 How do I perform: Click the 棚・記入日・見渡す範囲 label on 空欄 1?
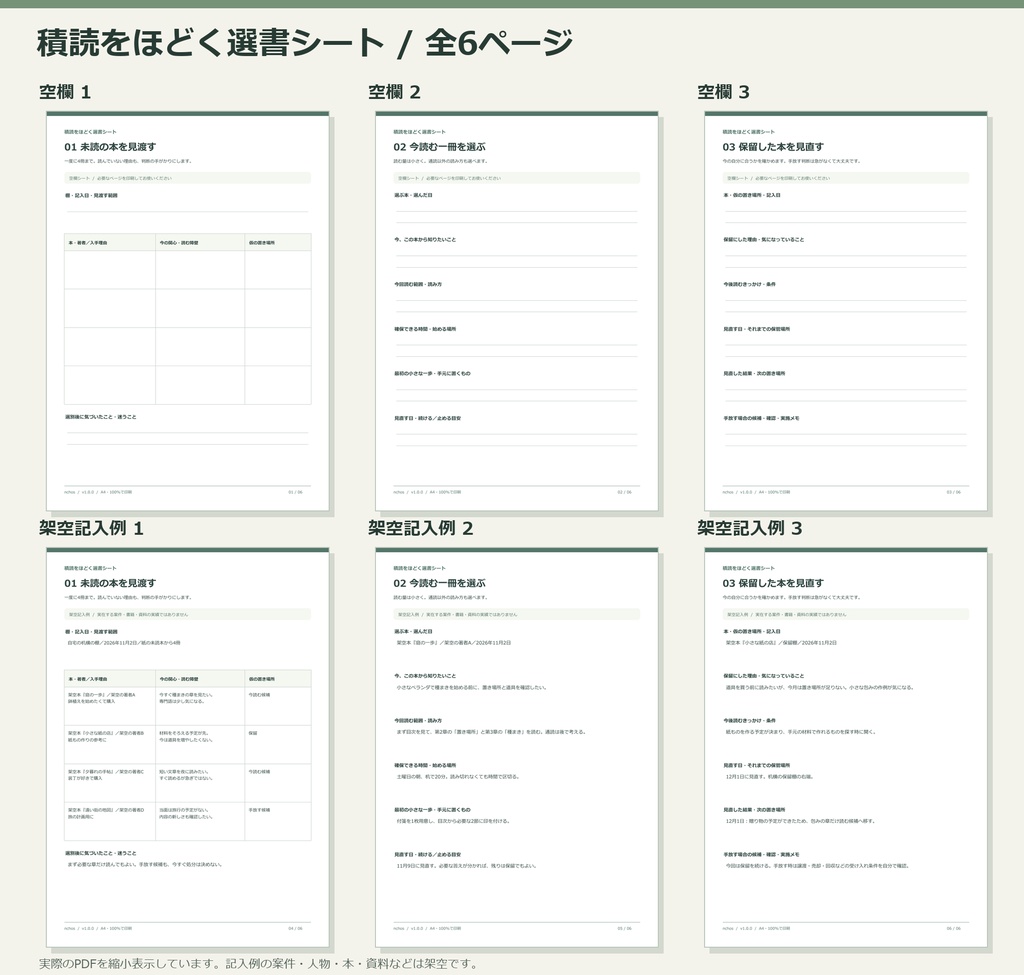91,195
